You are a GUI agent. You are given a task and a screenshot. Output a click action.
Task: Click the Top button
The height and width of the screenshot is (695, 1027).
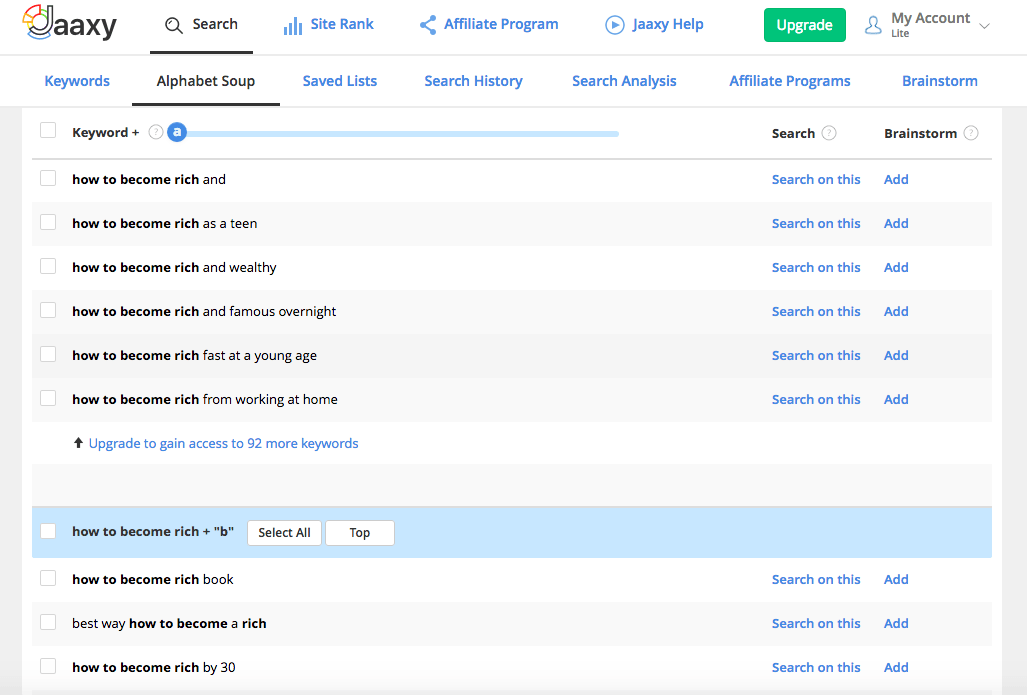(360, 533)
